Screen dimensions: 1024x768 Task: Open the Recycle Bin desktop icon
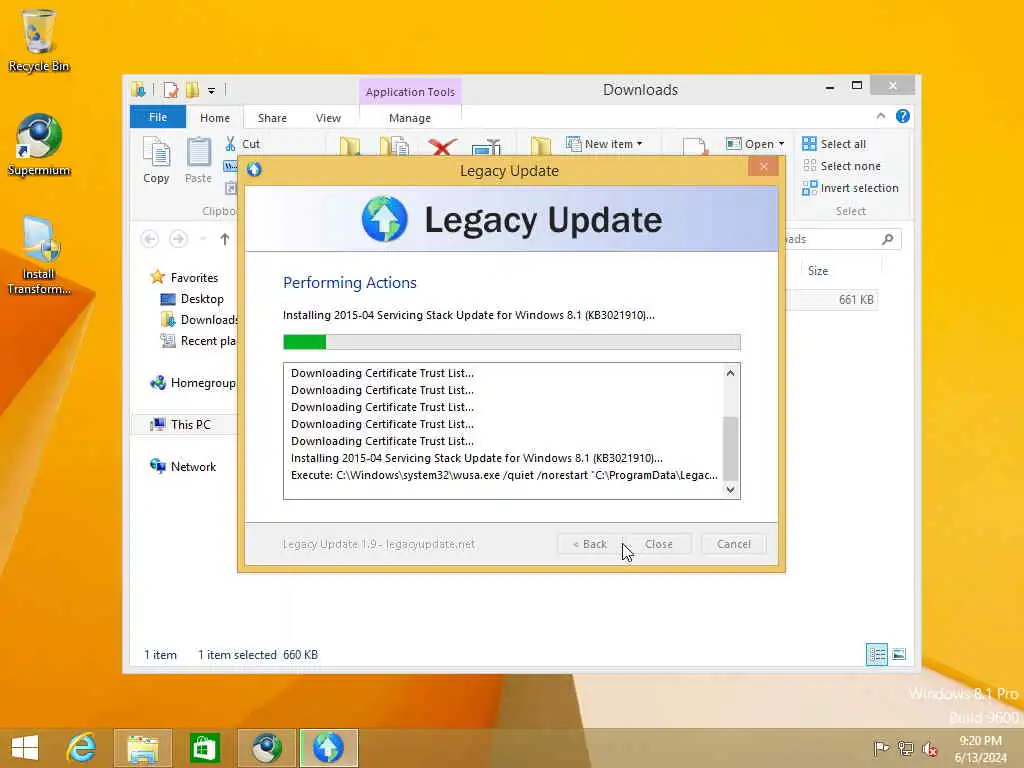coord(39,40)
